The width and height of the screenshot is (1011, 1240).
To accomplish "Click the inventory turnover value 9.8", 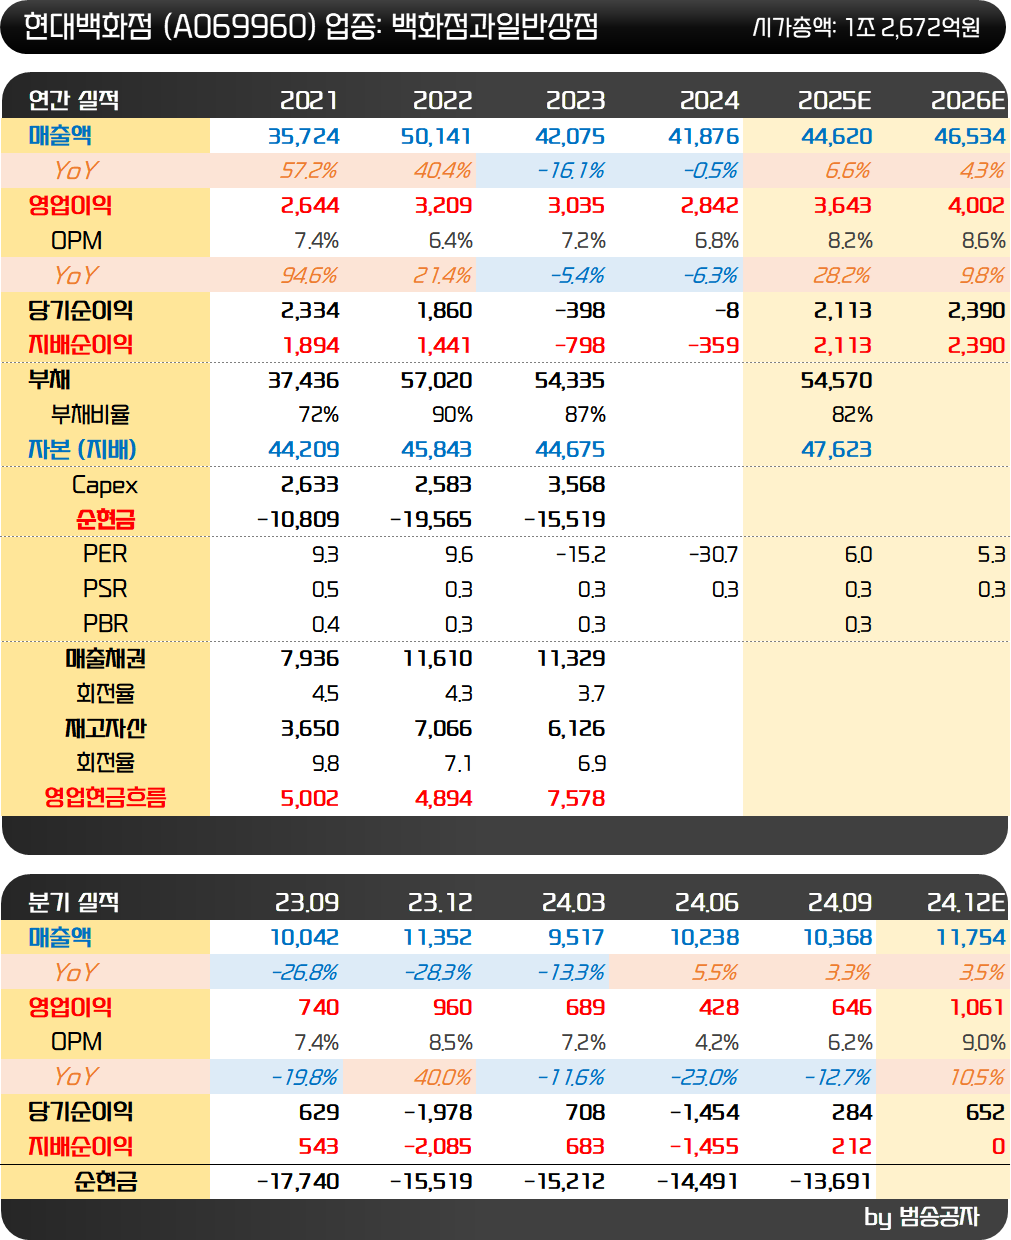I will [325, 764].
